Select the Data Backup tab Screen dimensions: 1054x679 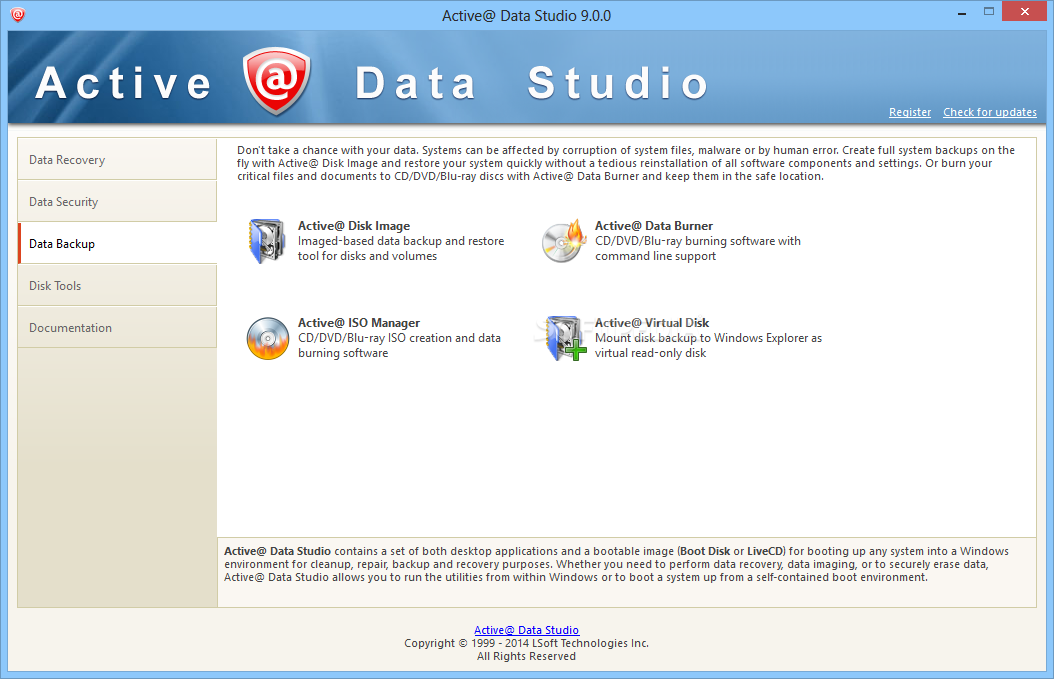tap(117, 243)
